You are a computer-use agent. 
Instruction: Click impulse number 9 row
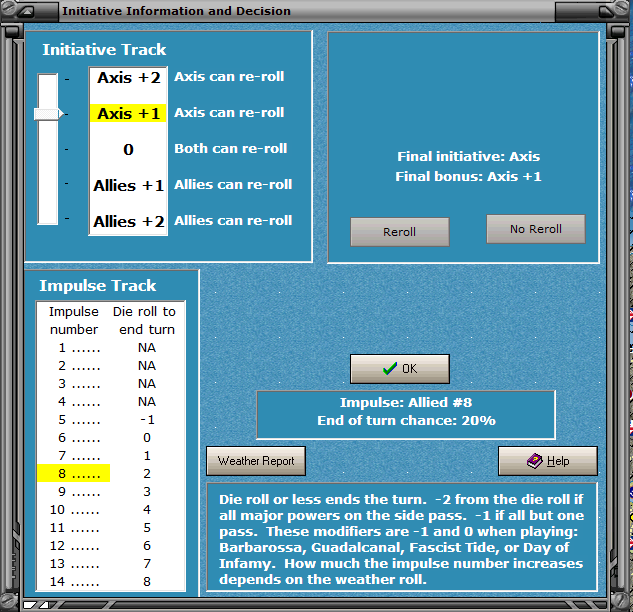111,491
